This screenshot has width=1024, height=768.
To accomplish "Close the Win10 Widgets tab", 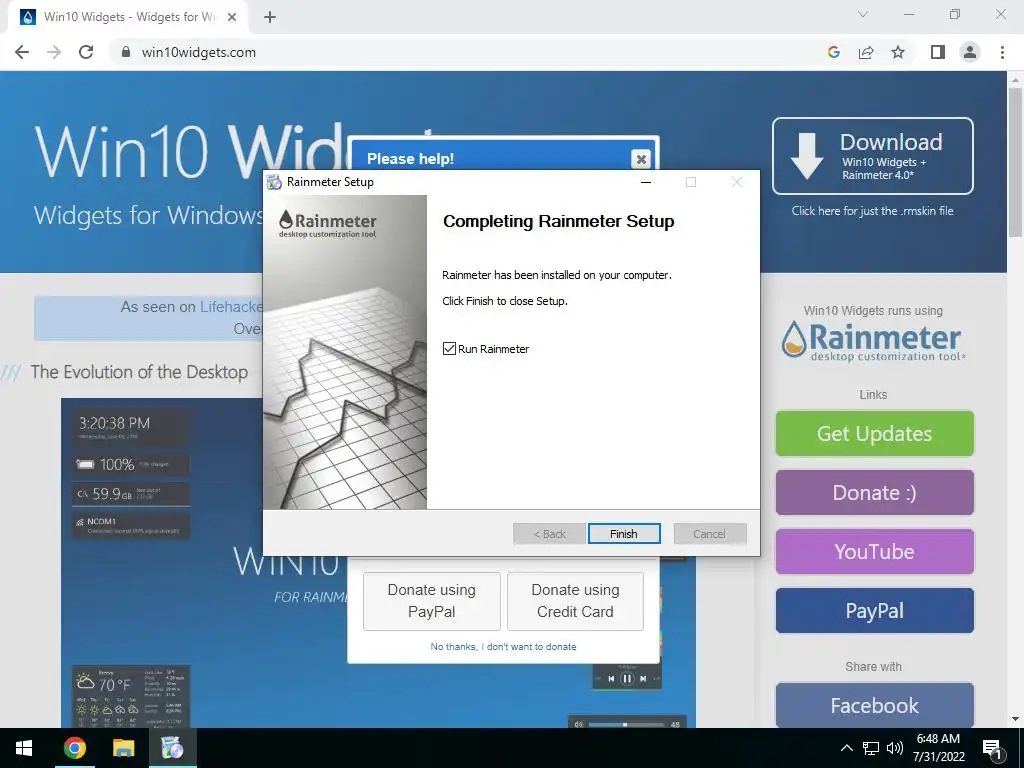I will (232, 18).
